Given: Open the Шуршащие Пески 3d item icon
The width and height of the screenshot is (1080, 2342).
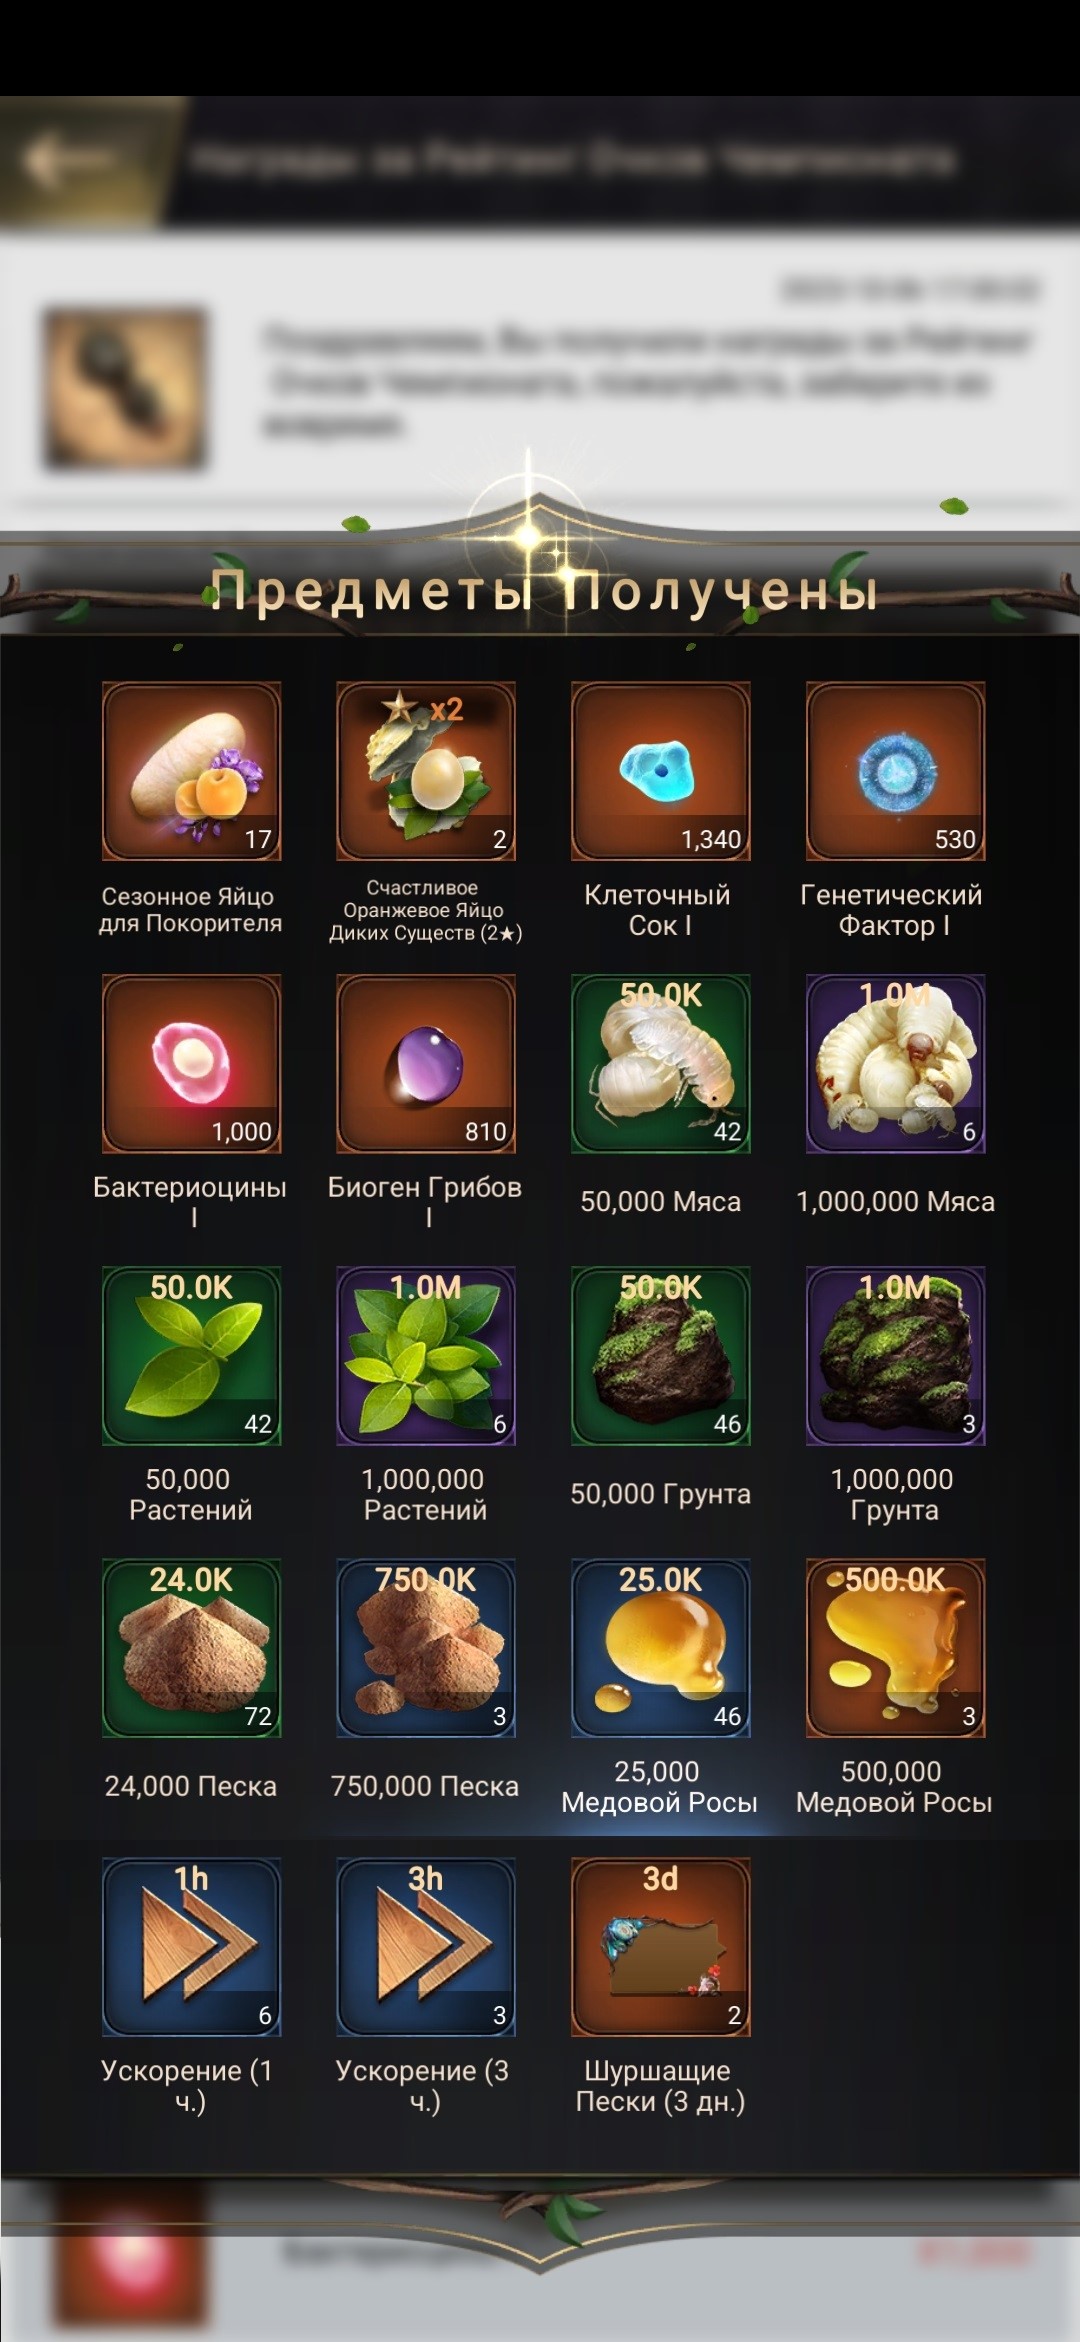Looking at the screenshot, I should (661, 1946).
